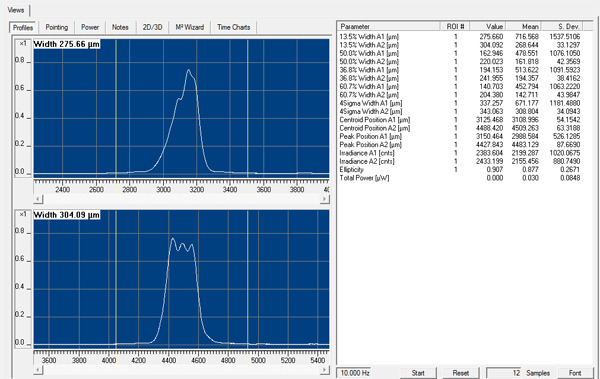600x379 pixels.
Task: Open the Pointing tab
Action: pos(56,27)
